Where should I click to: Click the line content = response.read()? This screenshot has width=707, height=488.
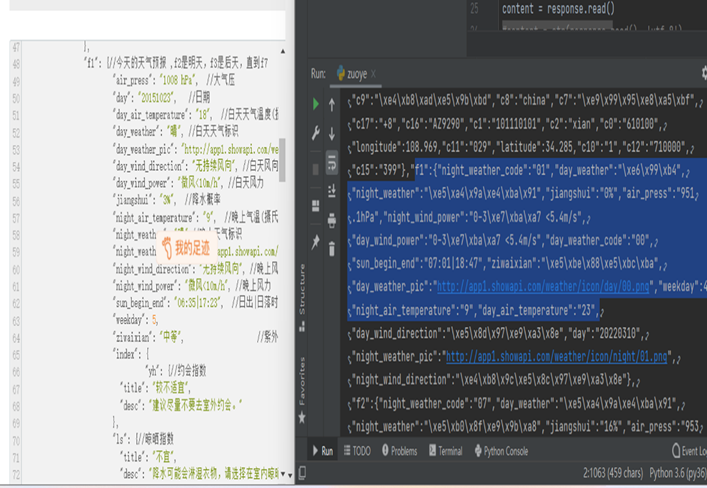click(x=558, y=9)
